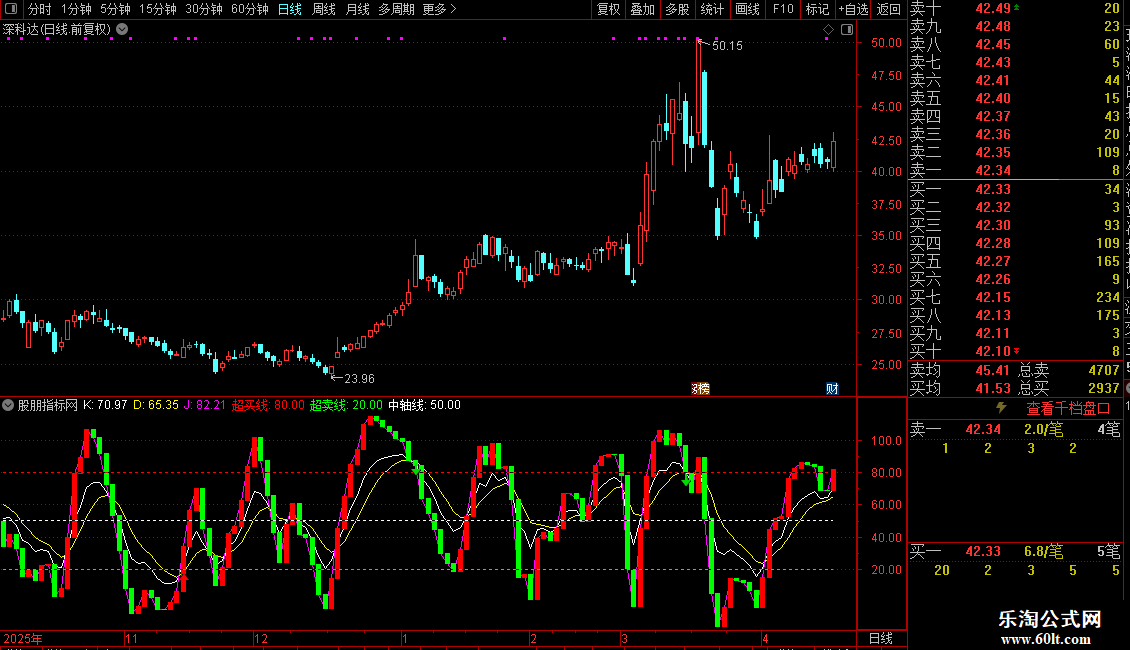
Task: Select the 60分钟 period
Action: click(x=249, y=9)
